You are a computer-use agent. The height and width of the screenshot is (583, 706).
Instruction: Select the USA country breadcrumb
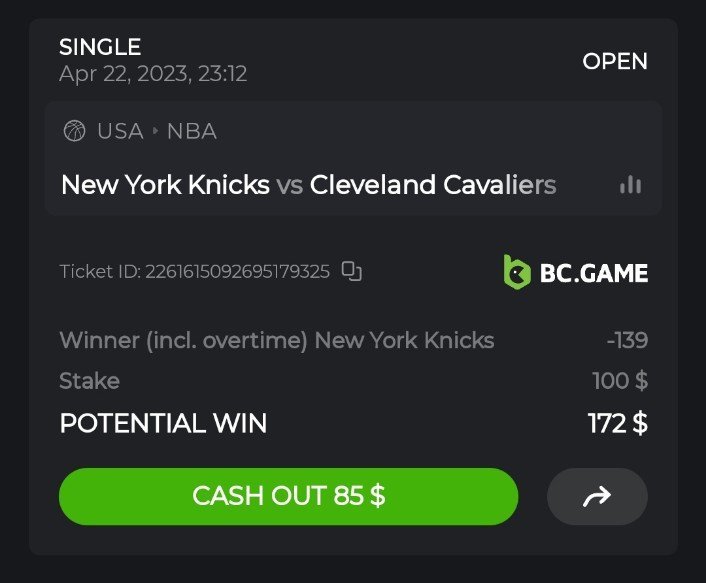point(120,131)
